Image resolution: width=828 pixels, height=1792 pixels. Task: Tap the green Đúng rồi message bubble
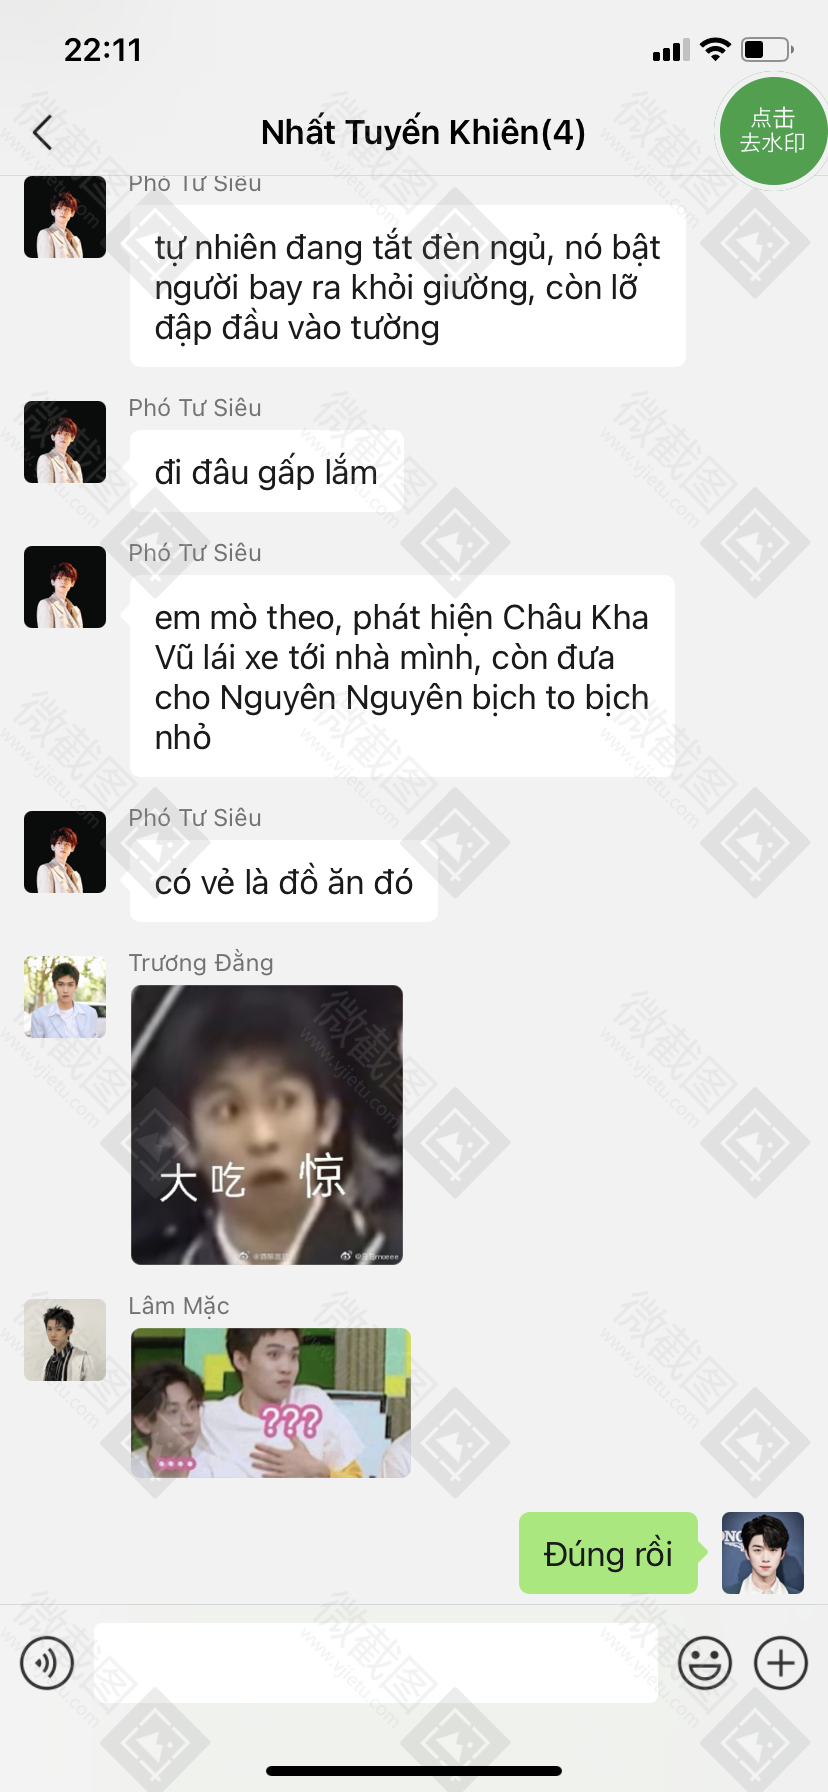[608, 1553]
